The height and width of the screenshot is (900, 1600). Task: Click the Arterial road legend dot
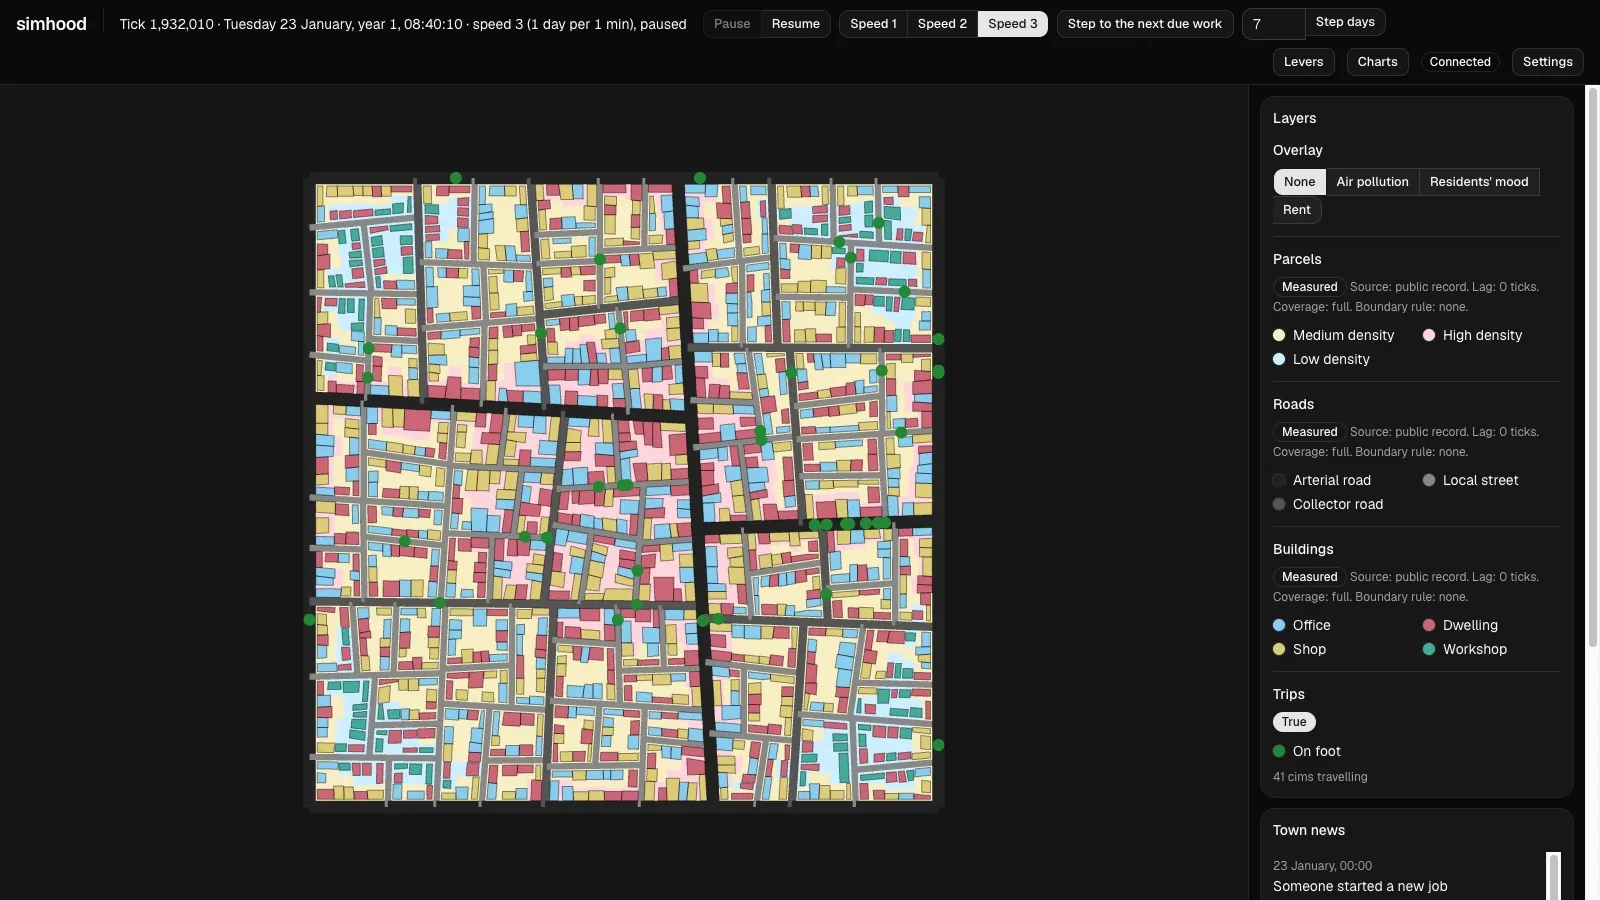pos(1279,481)
